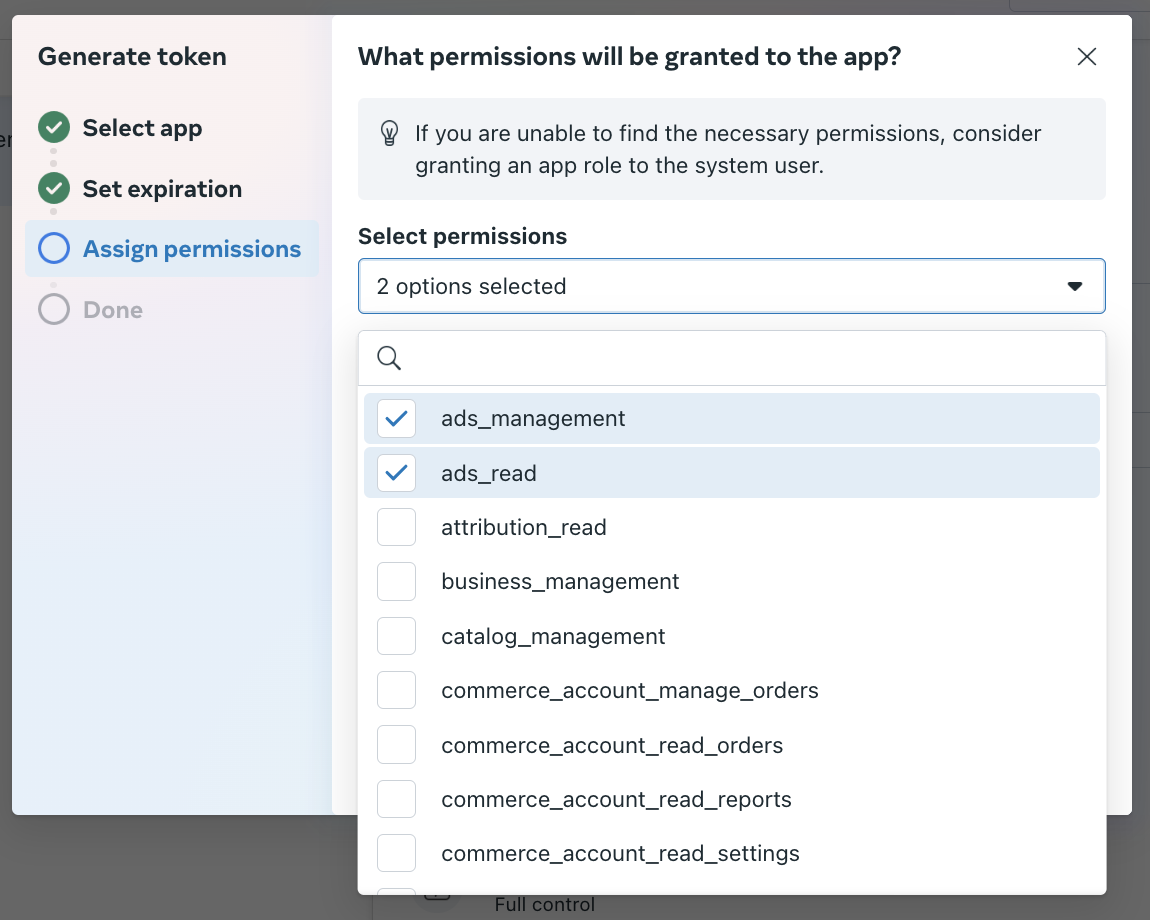
Task: Check the business_management permission
Action: click(x=396, y=582)
